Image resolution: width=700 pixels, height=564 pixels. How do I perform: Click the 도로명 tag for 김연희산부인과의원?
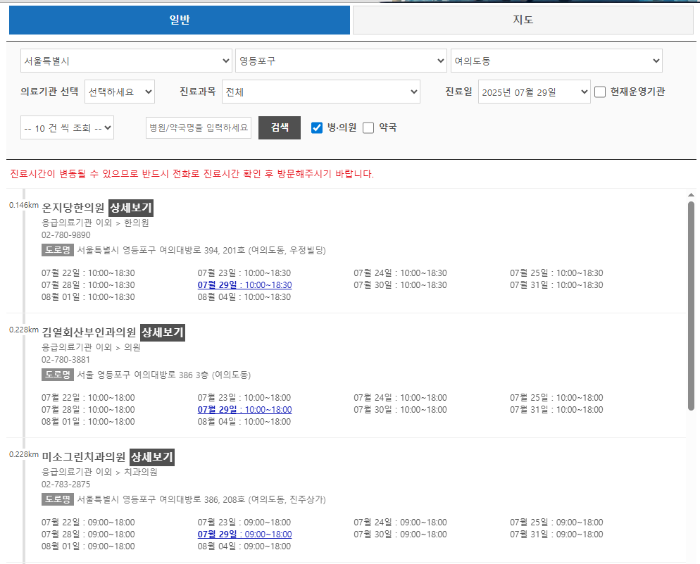pyautogui.click(x=58, y=374)
